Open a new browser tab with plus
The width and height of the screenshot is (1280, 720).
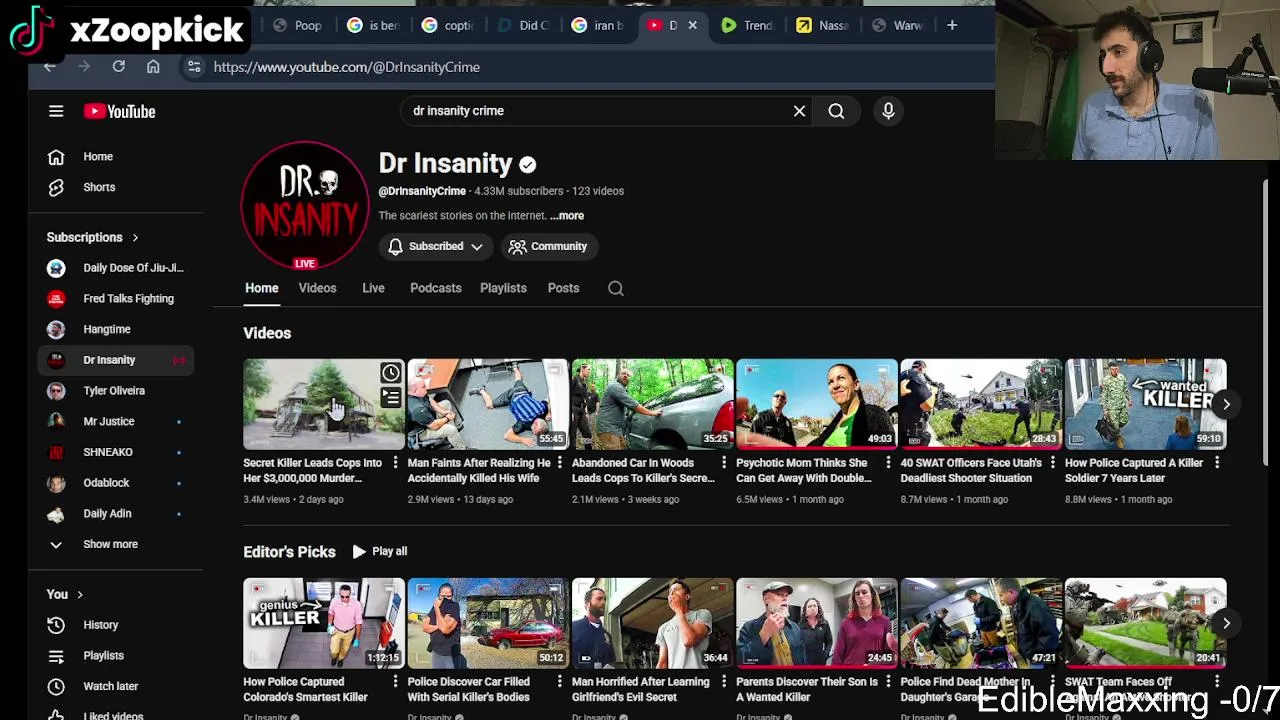[952, 25]
